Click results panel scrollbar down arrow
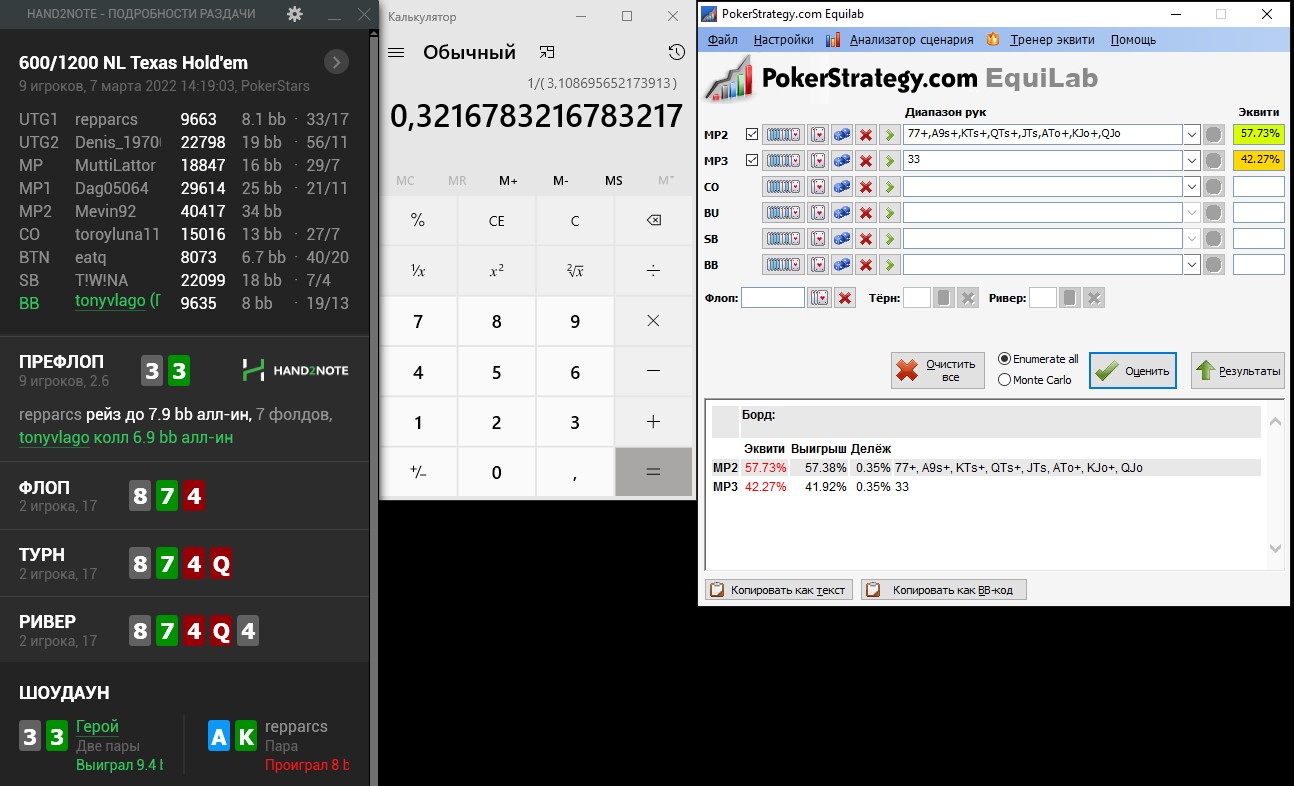1294x786 pixels. click(x=1275, y=548)
